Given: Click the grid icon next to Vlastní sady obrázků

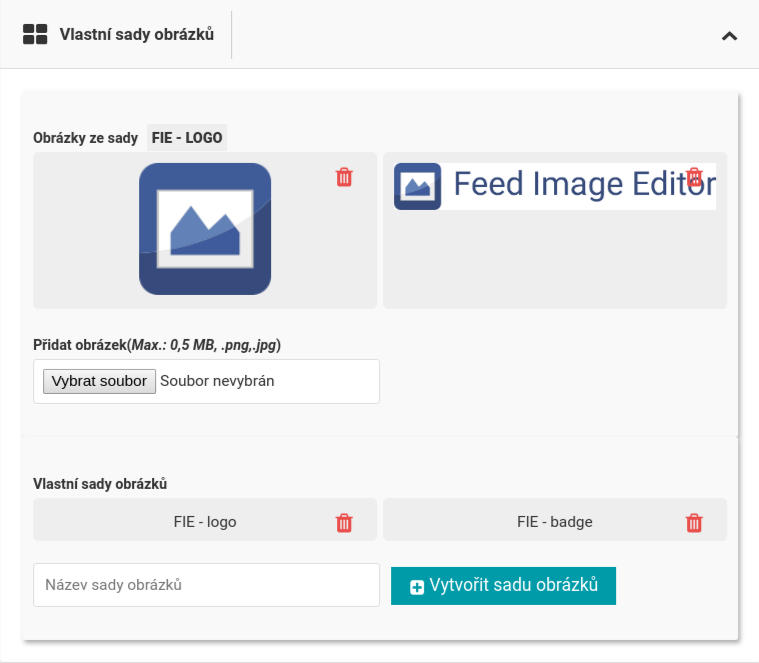Looking at the screenshot, I should 35,34.
